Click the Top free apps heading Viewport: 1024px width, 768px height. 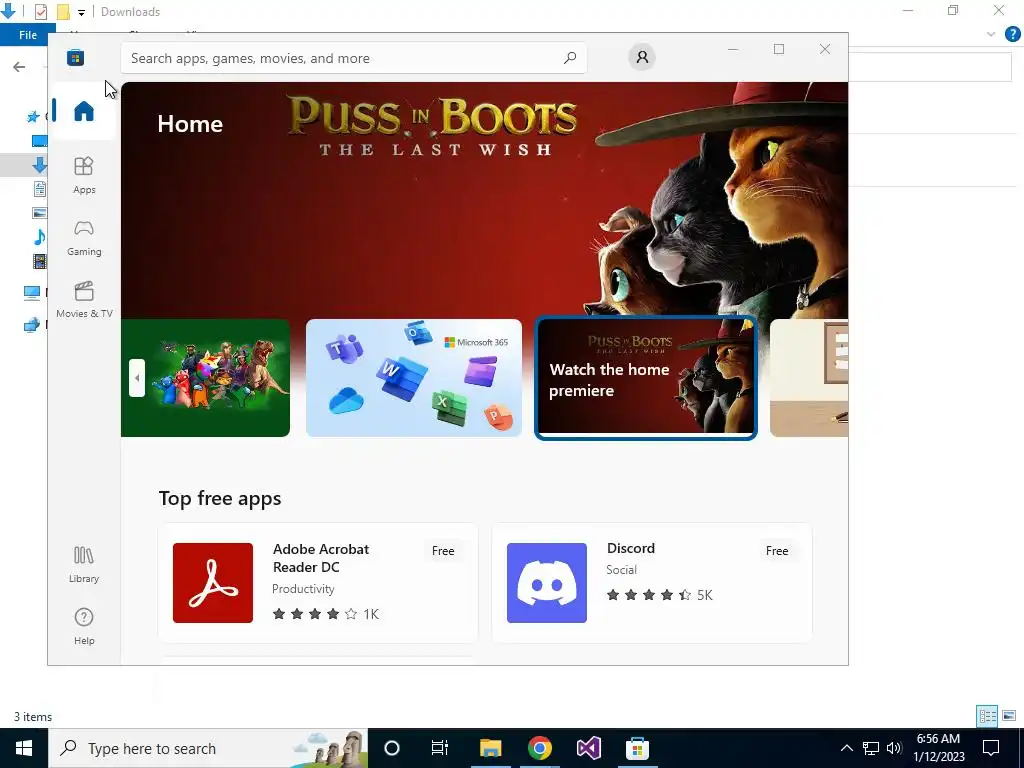click(x=220, y=498)
